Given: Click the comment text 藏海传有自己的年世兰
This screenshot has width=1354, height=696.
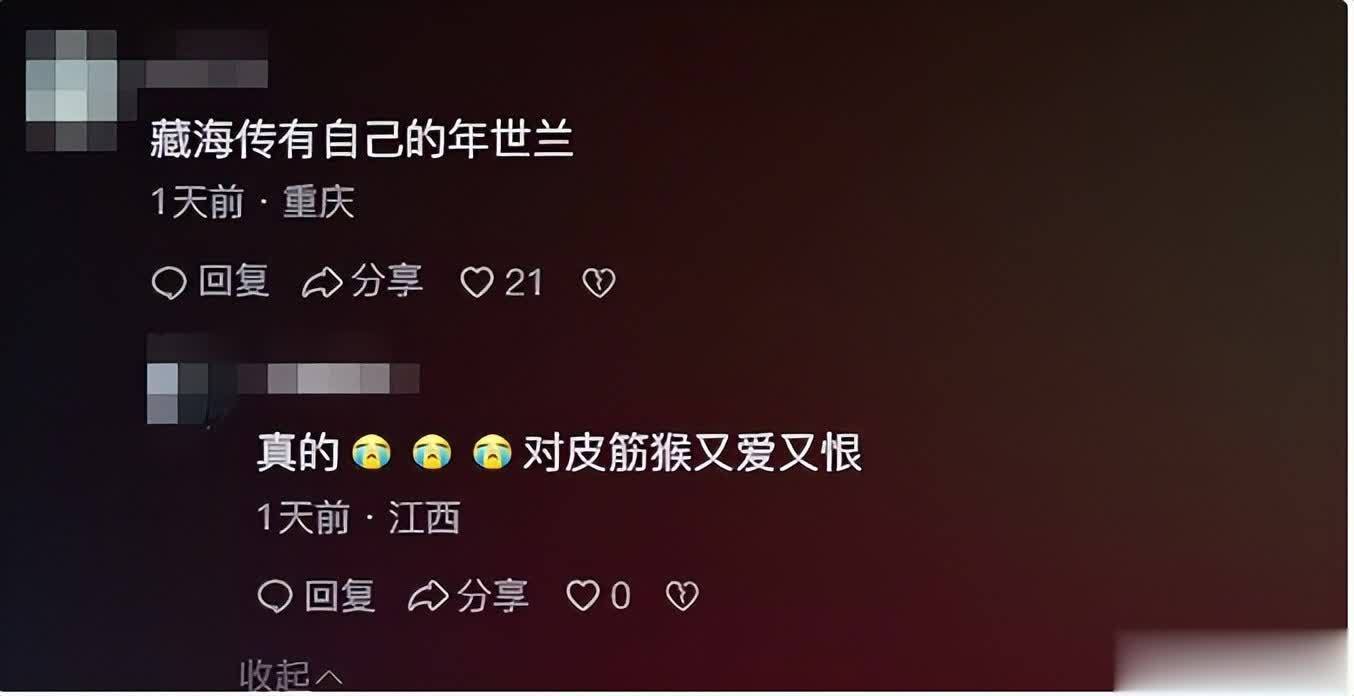Looking at the screenshot, I should (362, 140).
